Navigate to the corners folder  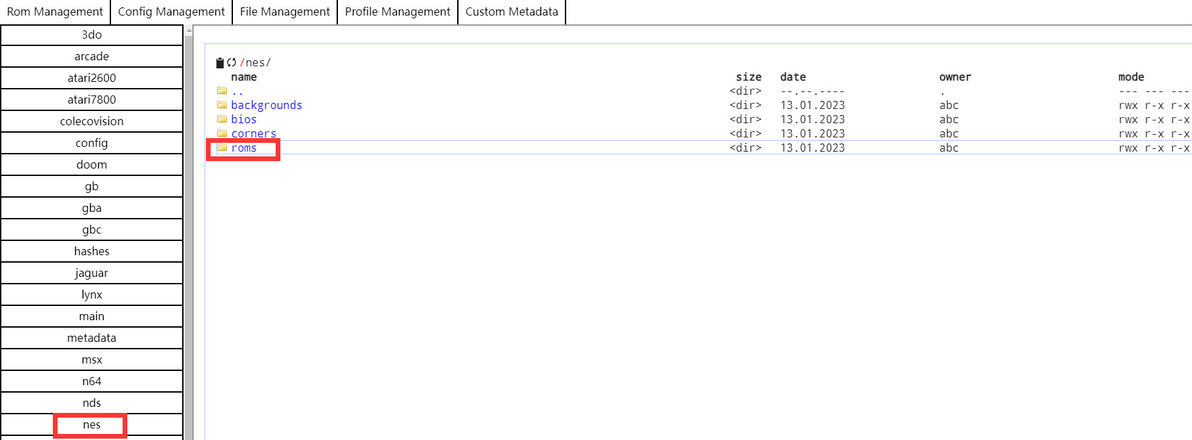coord(253,133)
